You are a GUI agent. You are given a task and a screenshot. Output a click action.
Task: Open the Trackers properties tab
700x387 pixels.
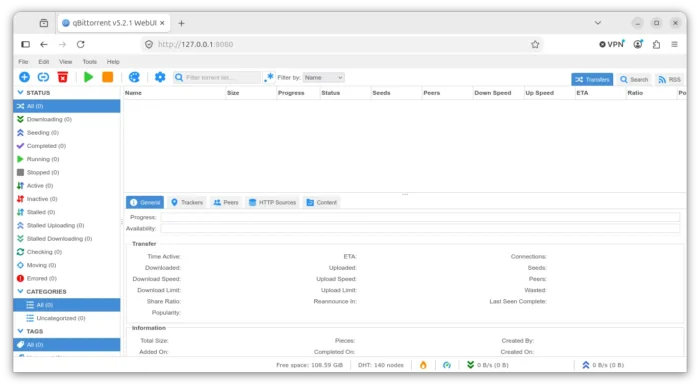[187, 202]
